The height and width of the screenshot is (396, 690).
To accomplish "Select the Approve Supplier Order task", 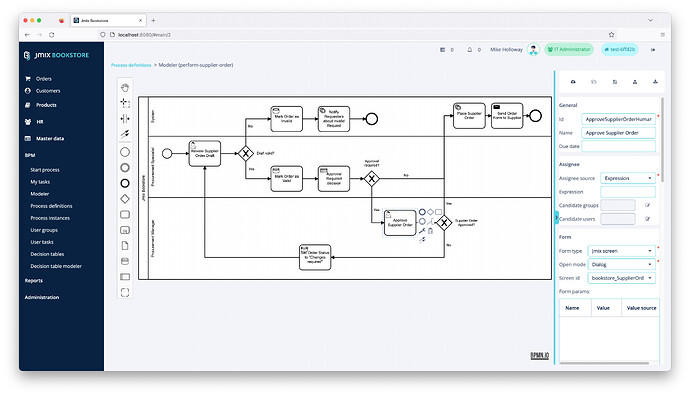I will click(400, 223).
